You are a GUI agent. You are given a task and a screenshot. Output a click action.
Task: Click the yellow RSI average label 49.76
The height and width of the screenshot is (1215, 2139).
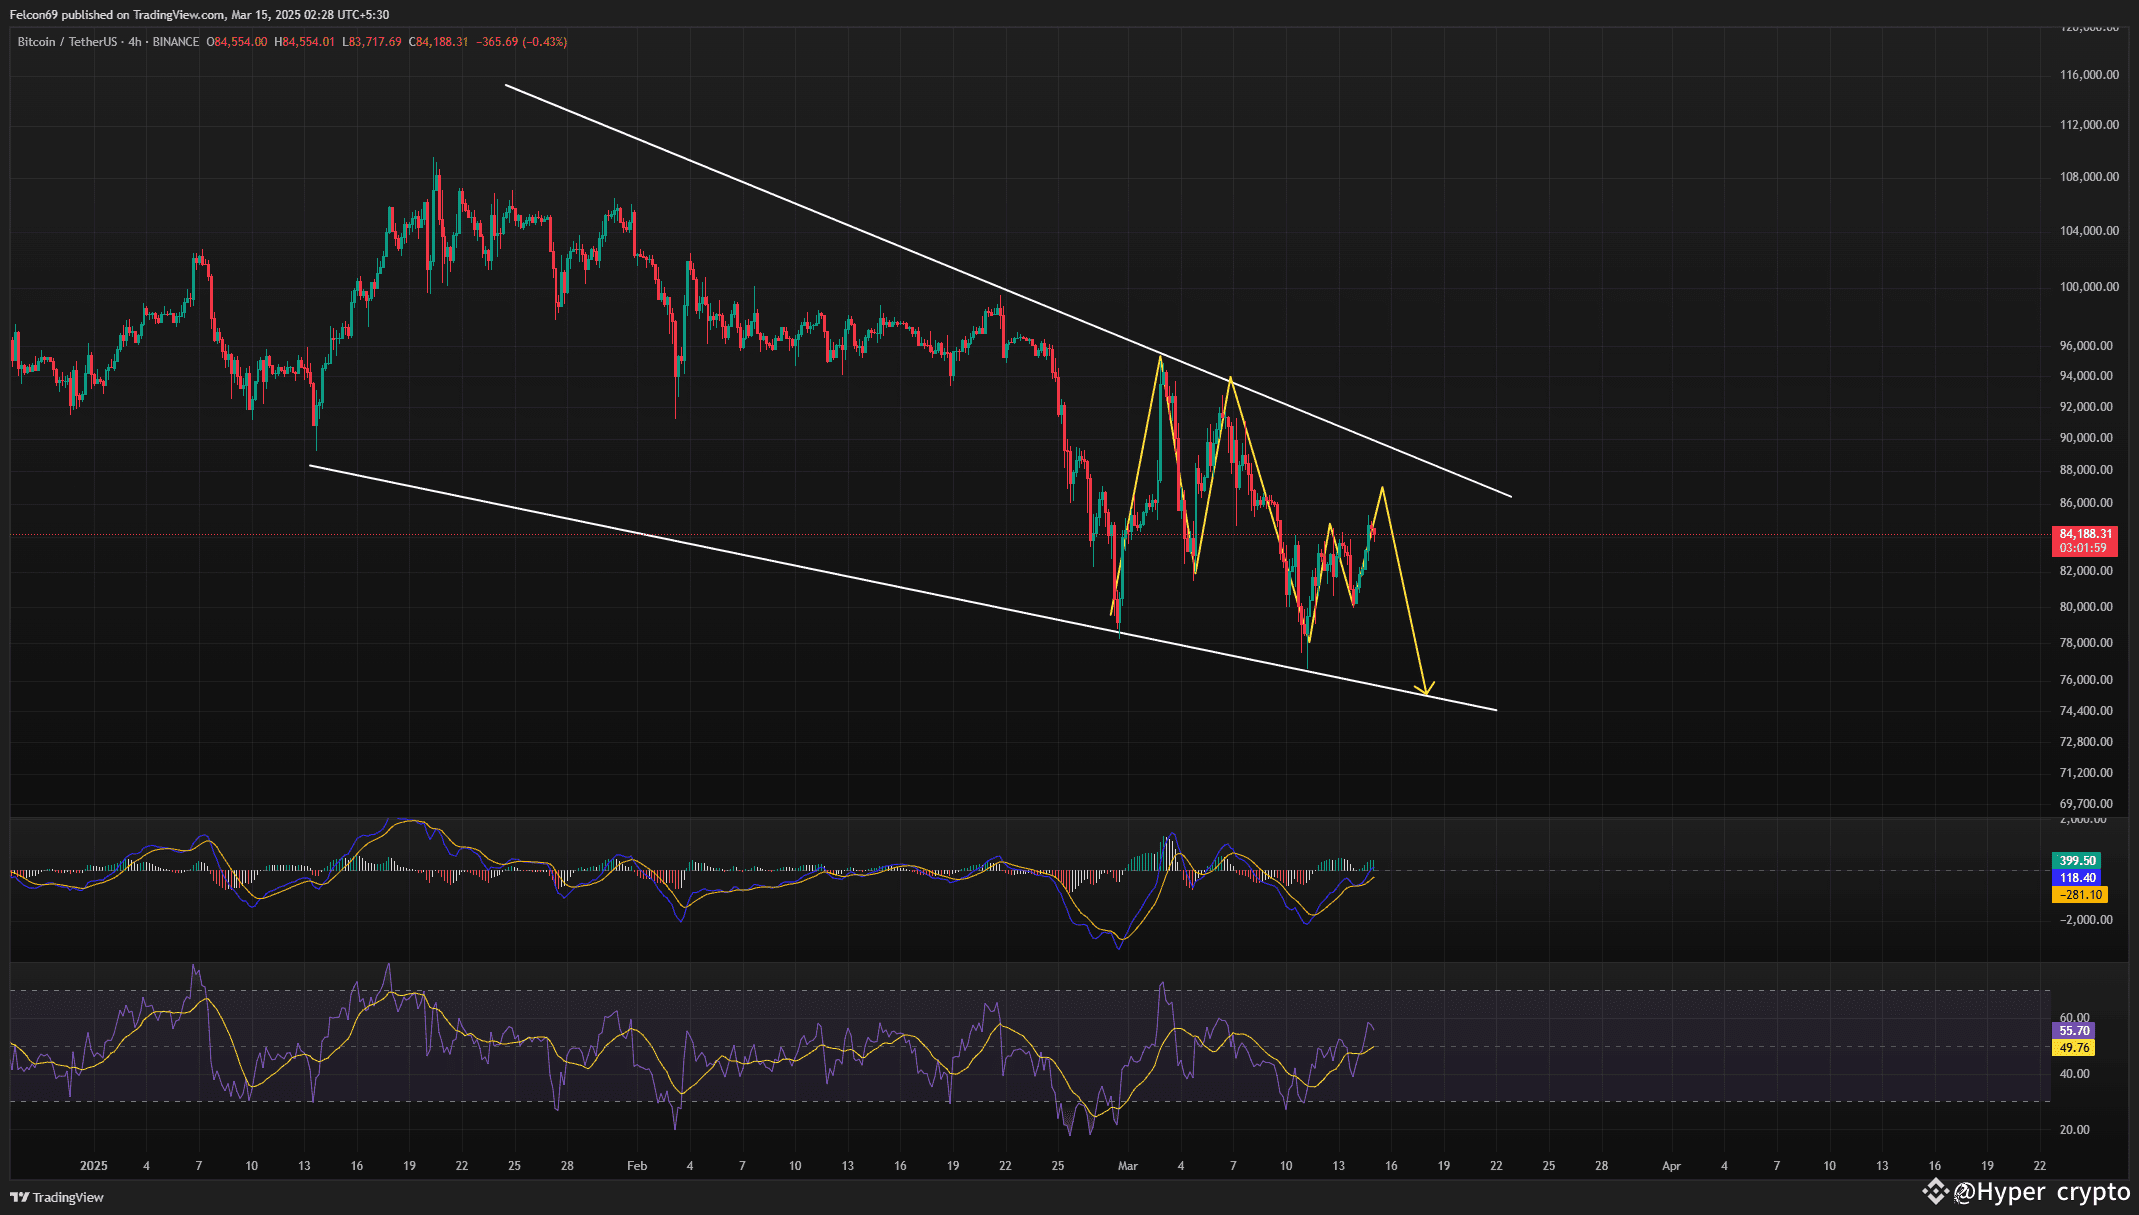click(x=2074, y=1048)
